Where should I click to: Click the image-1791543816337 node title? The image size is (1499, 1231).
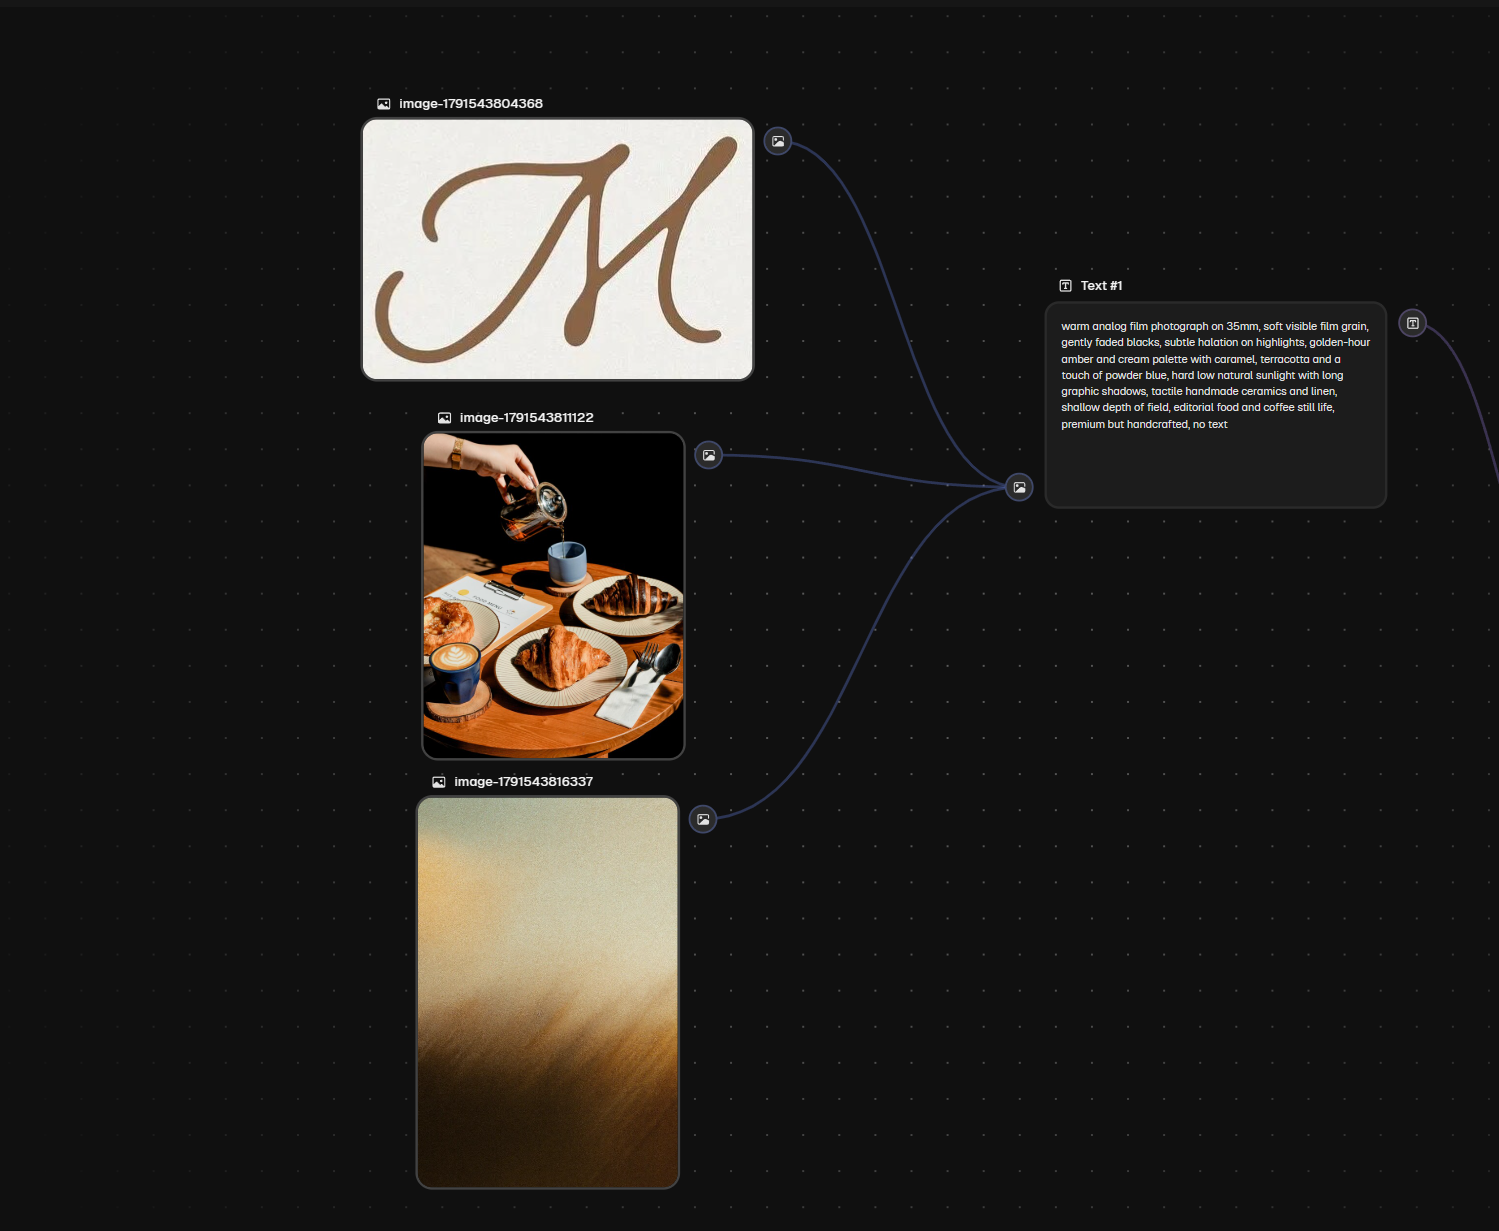pyautogui.click(x=524, y=782)
